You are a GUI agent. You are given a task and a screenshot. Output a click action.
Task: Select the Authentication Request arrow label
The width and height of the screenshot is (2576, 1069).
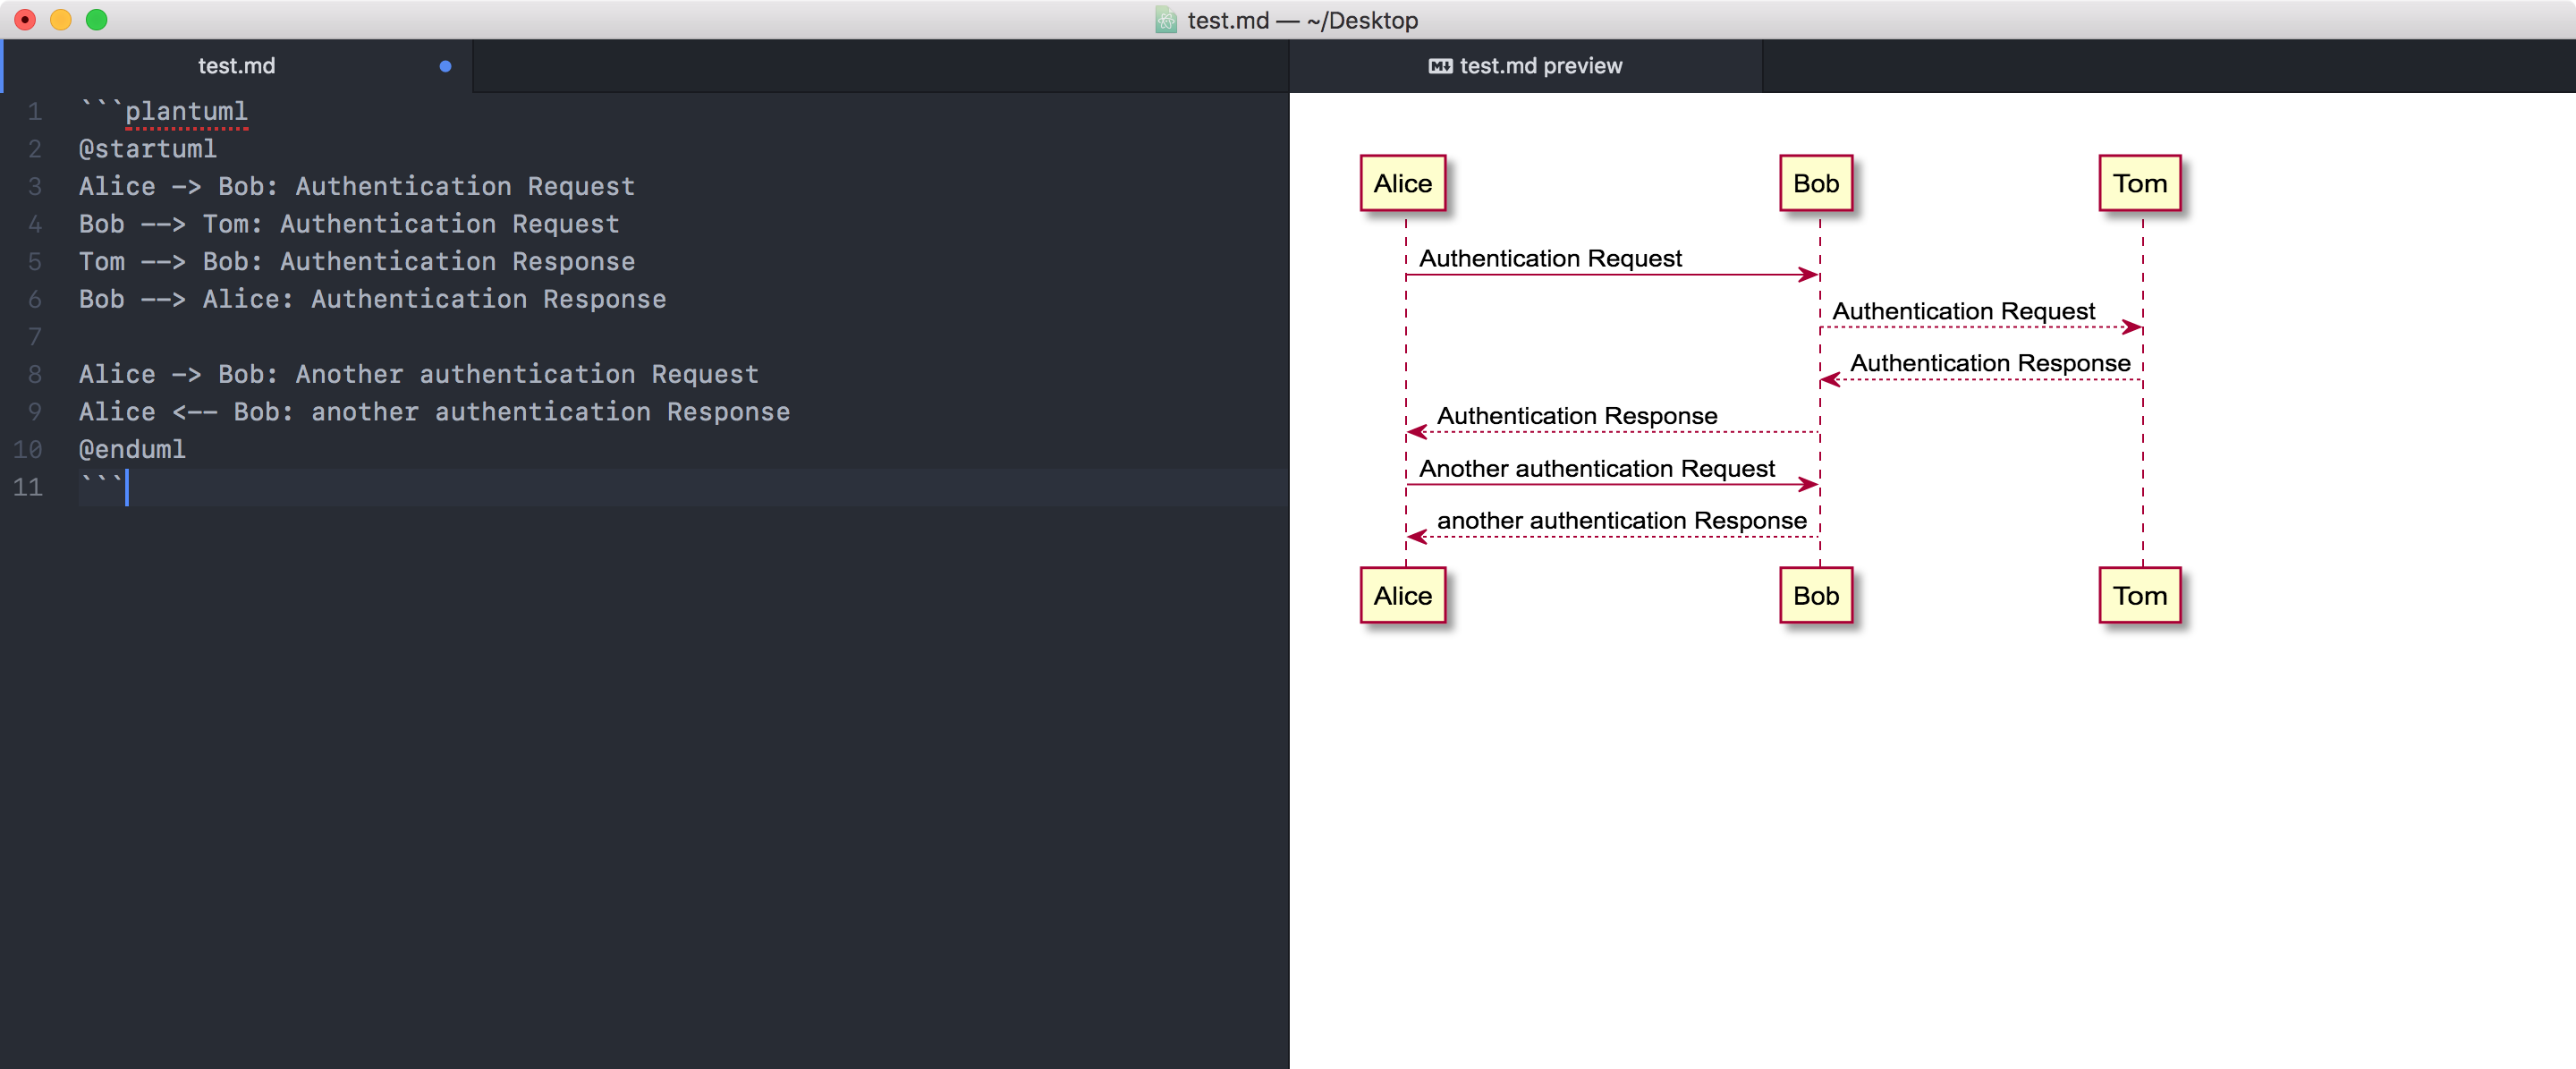tap(1549, 258)
